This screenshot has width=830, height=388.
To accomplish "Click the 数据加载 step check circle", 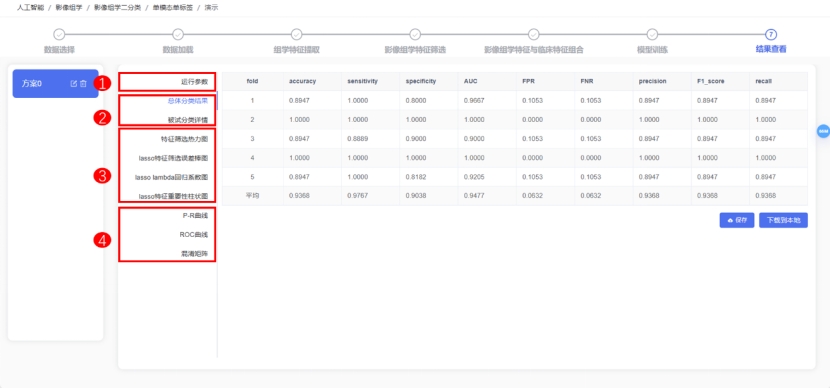I will 178,34.
